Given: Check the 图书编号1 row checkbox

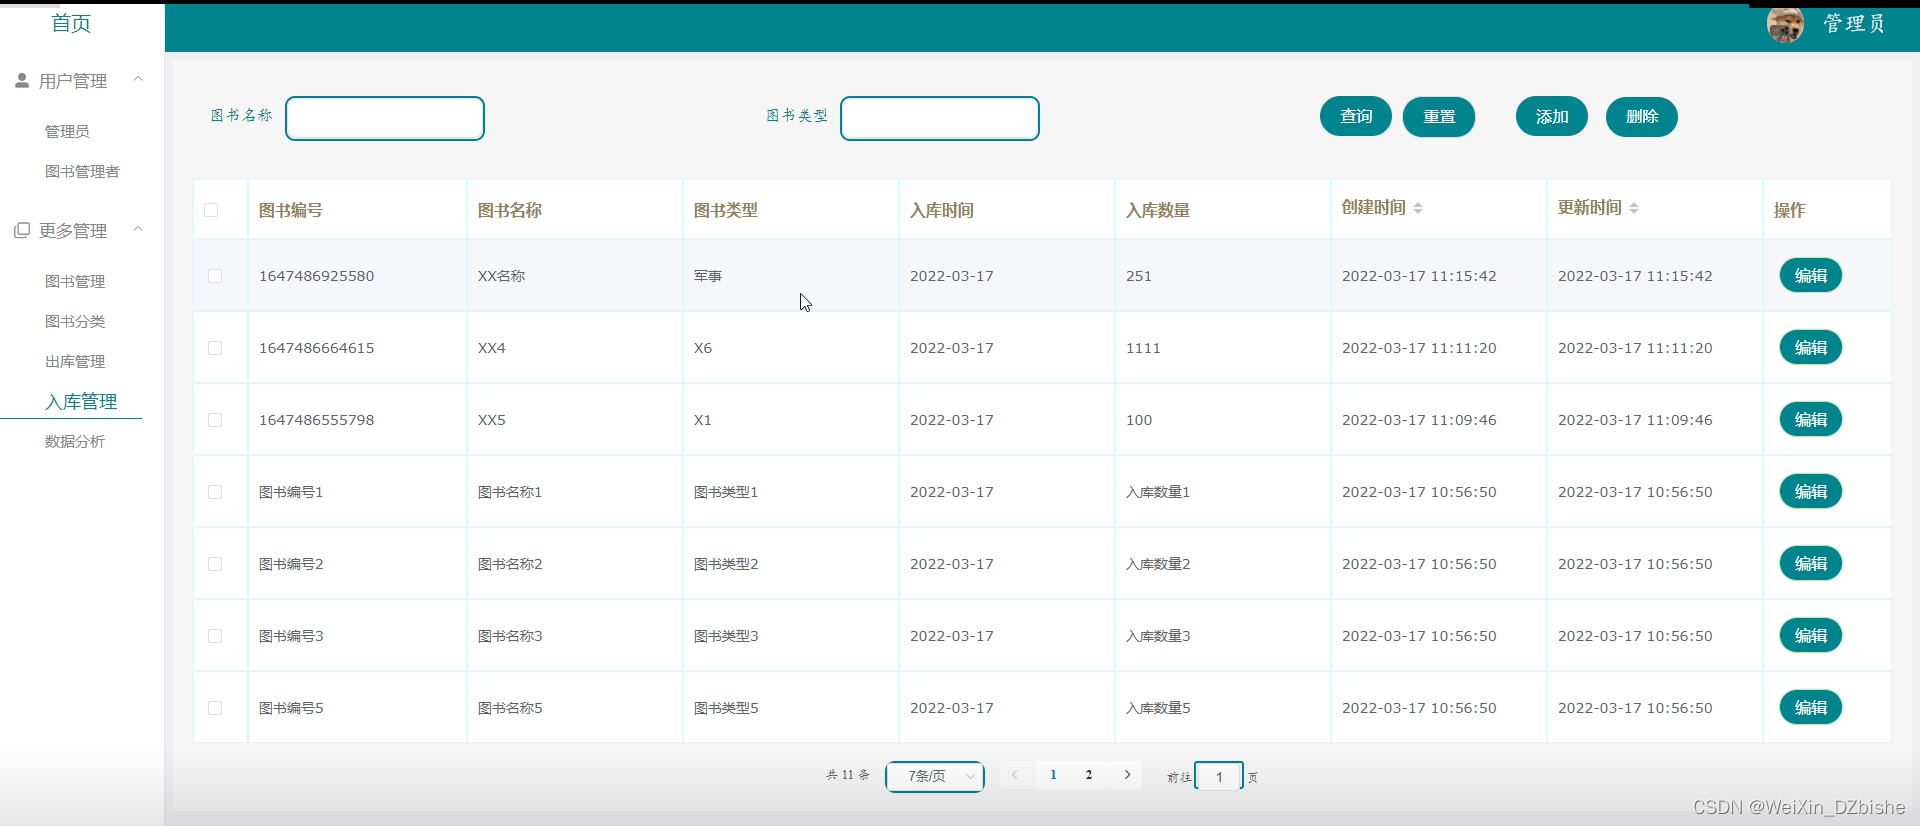Looking at the screenshot, I should click(215, 492).
